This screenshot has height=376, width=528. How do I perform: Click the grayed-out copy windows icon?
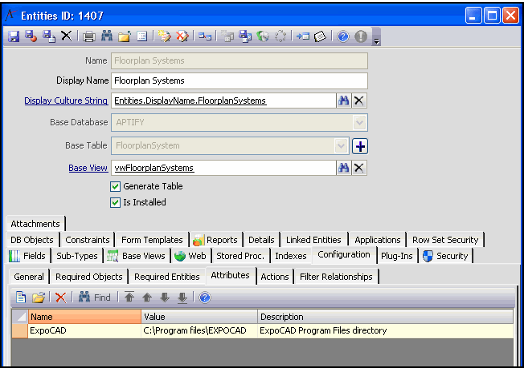[x=228, y=36]
